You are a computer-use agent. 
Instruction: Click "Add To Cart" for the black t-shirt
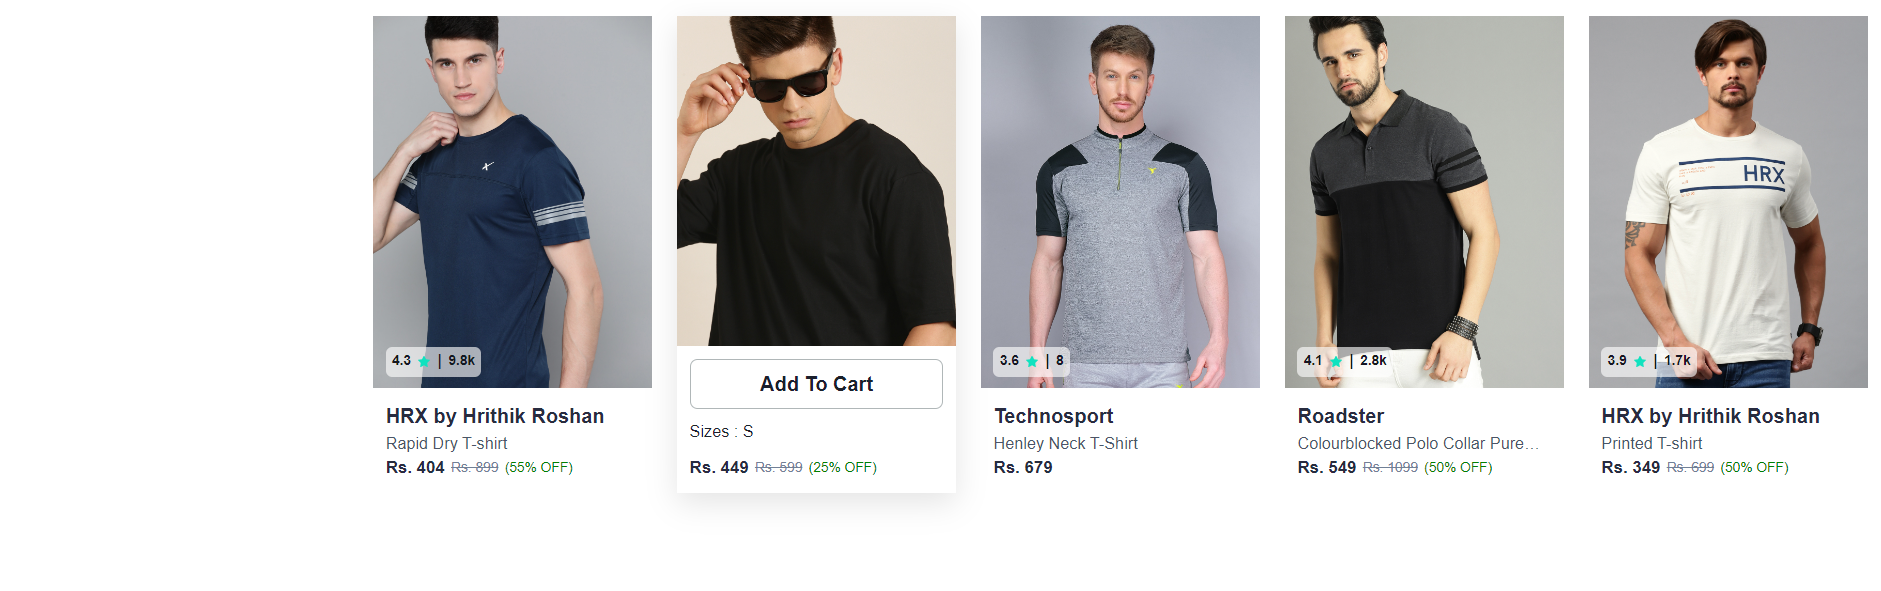[816, 384]
